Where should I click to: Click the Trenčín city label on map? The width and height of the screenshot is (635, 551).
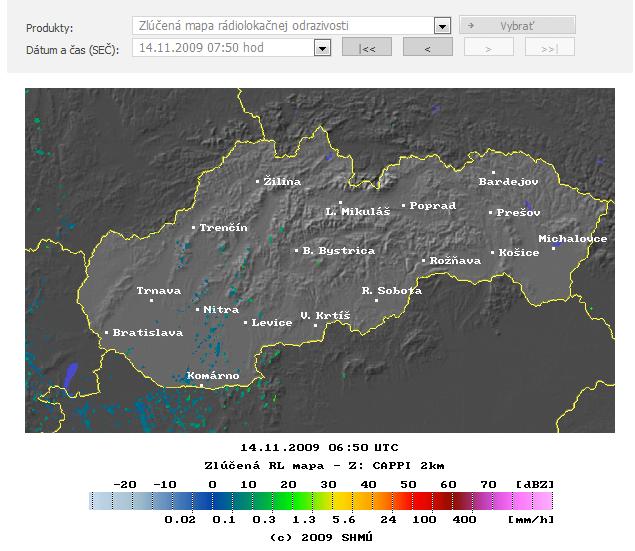point(223,228)
